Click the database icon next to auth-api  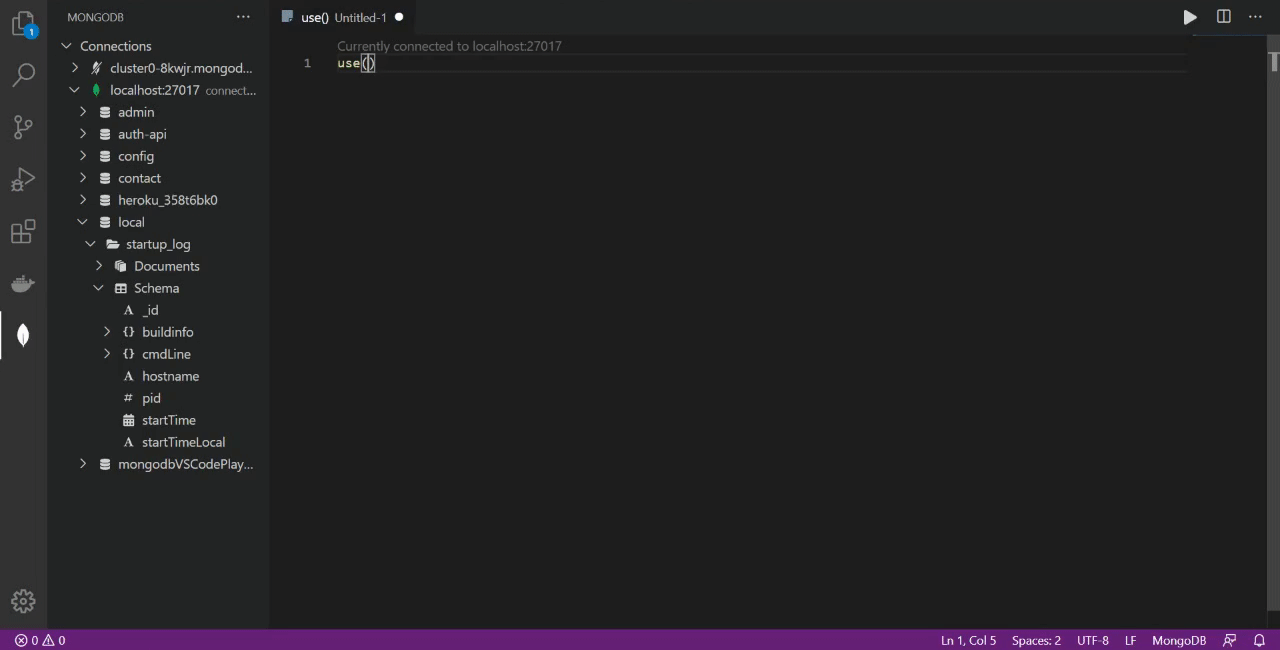pyautogui.click(x=105, y=134)
